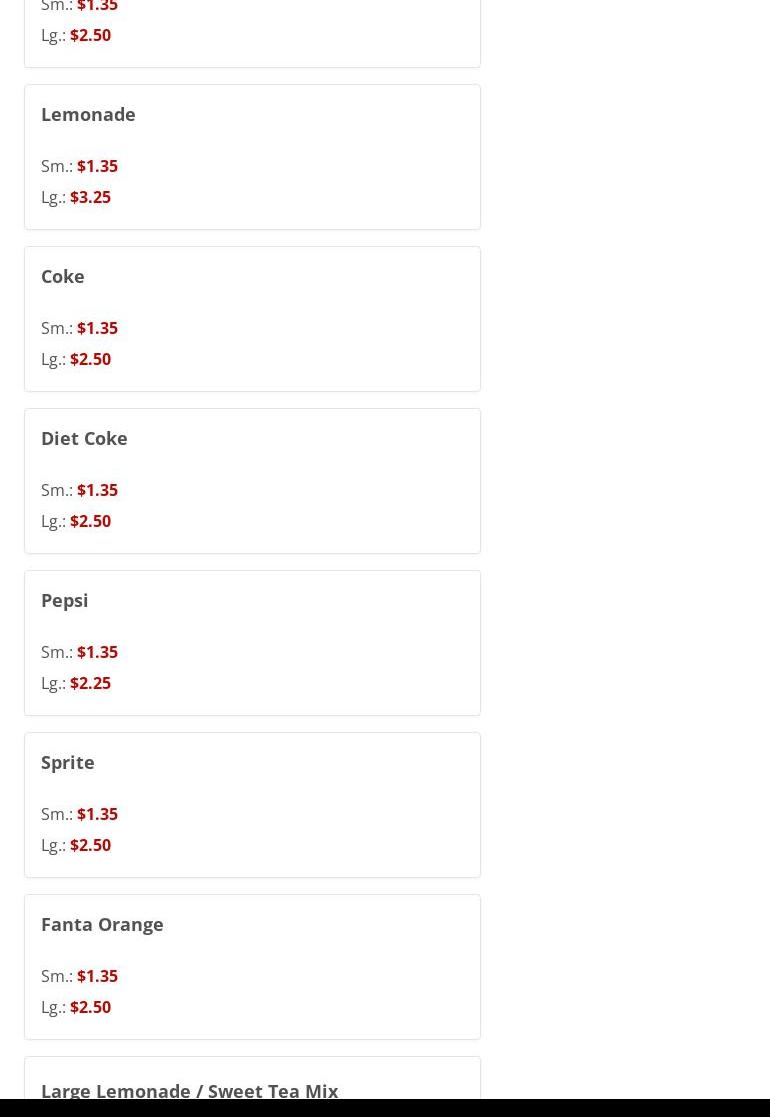Select the small Sprite price
770x1117 pixels.
pos(97,814)
